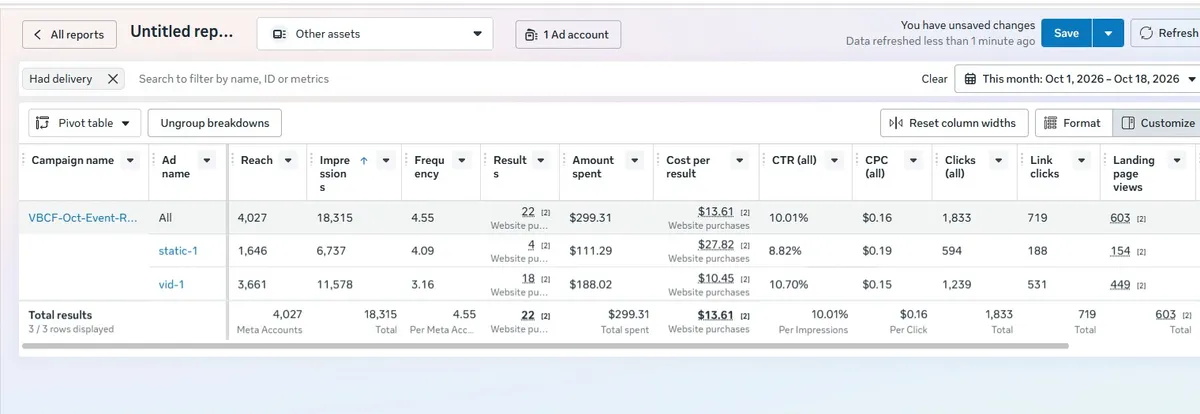
Task: Select the 6,737 impressions cell
Action: pos(353,251)
